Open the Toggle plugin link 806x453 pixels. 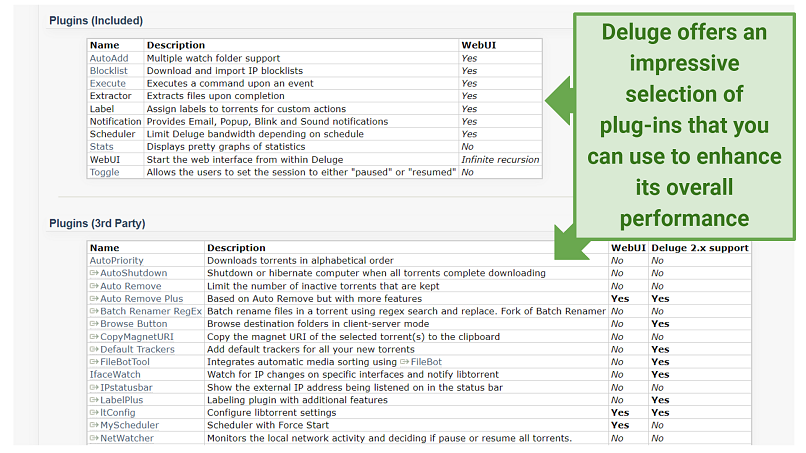pos(104,172)
